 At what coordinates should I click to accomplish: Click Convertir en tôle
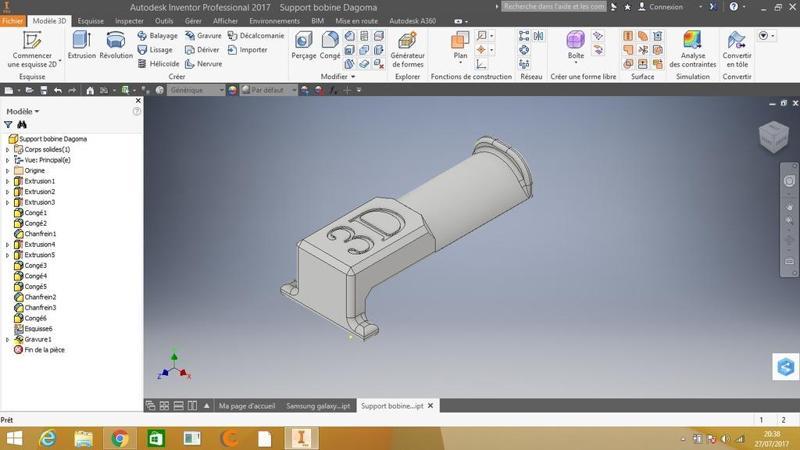pos(737,49)
